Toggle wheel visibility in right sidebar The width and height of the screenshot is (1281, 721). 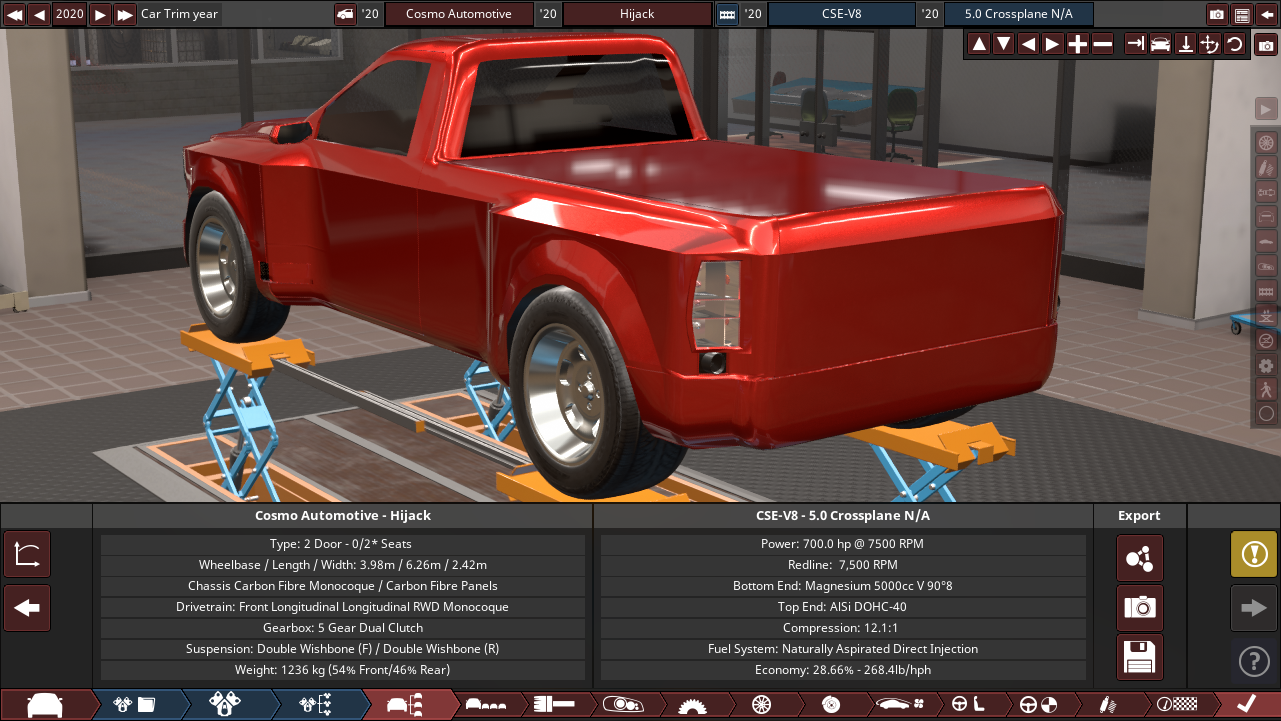point(1266,143)
